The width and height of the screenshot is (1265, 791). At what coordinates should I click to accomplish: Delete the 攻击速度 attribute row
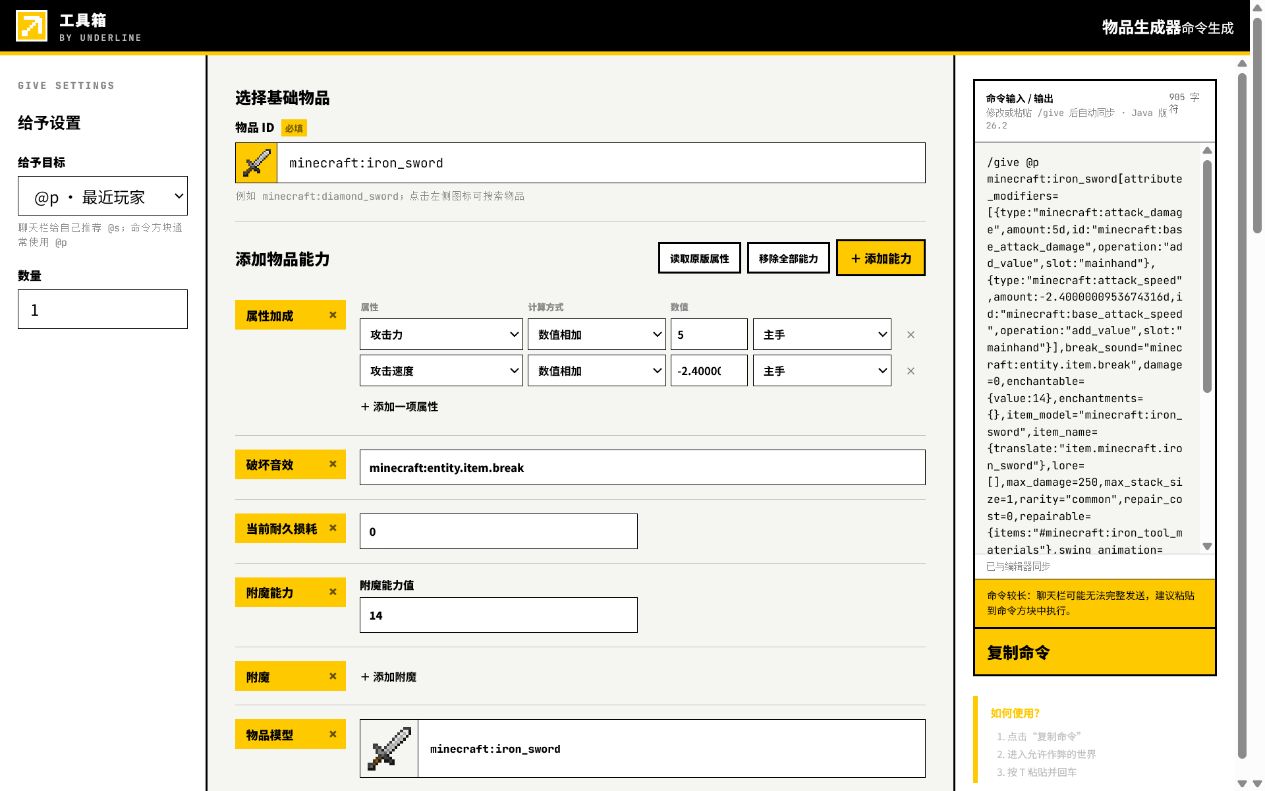tap(910, 371)
